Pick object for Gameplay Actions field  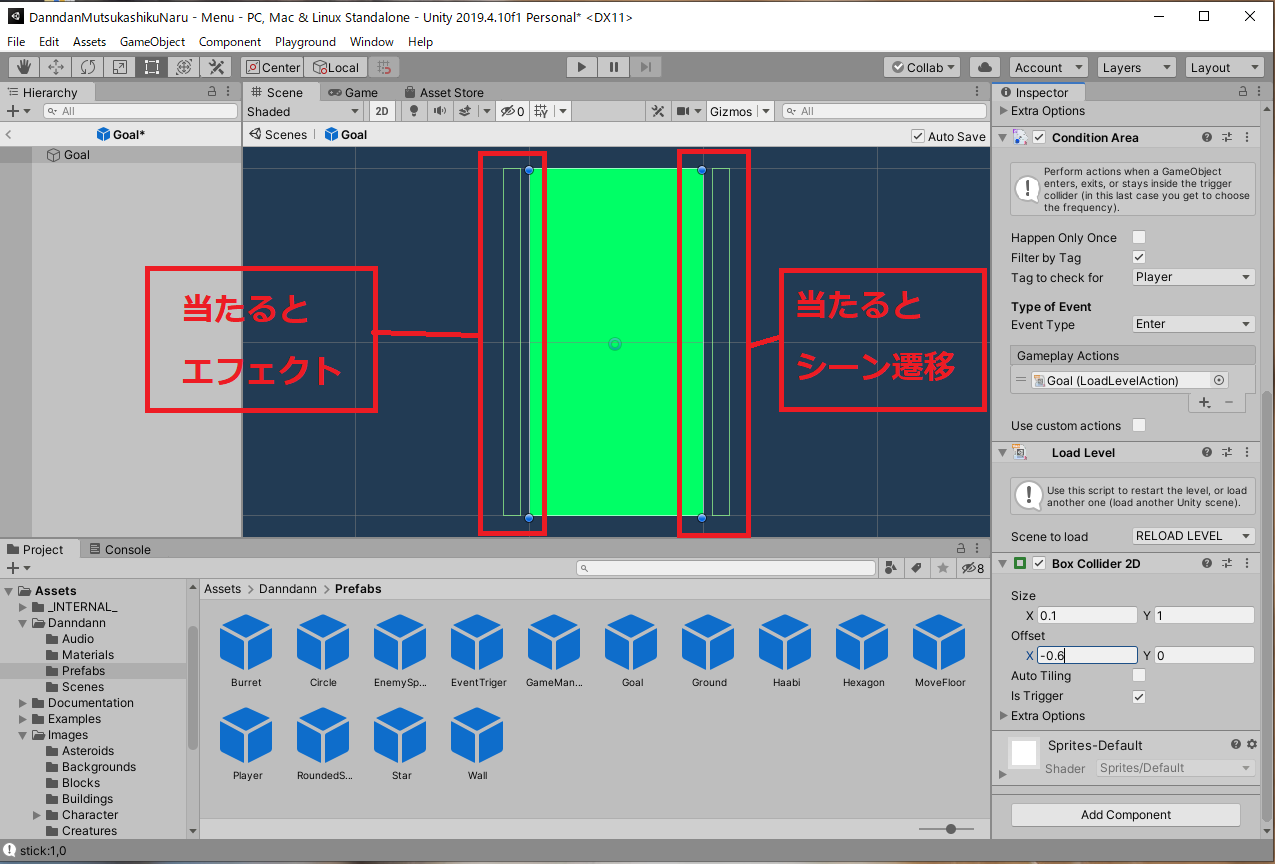(1218, 380)
